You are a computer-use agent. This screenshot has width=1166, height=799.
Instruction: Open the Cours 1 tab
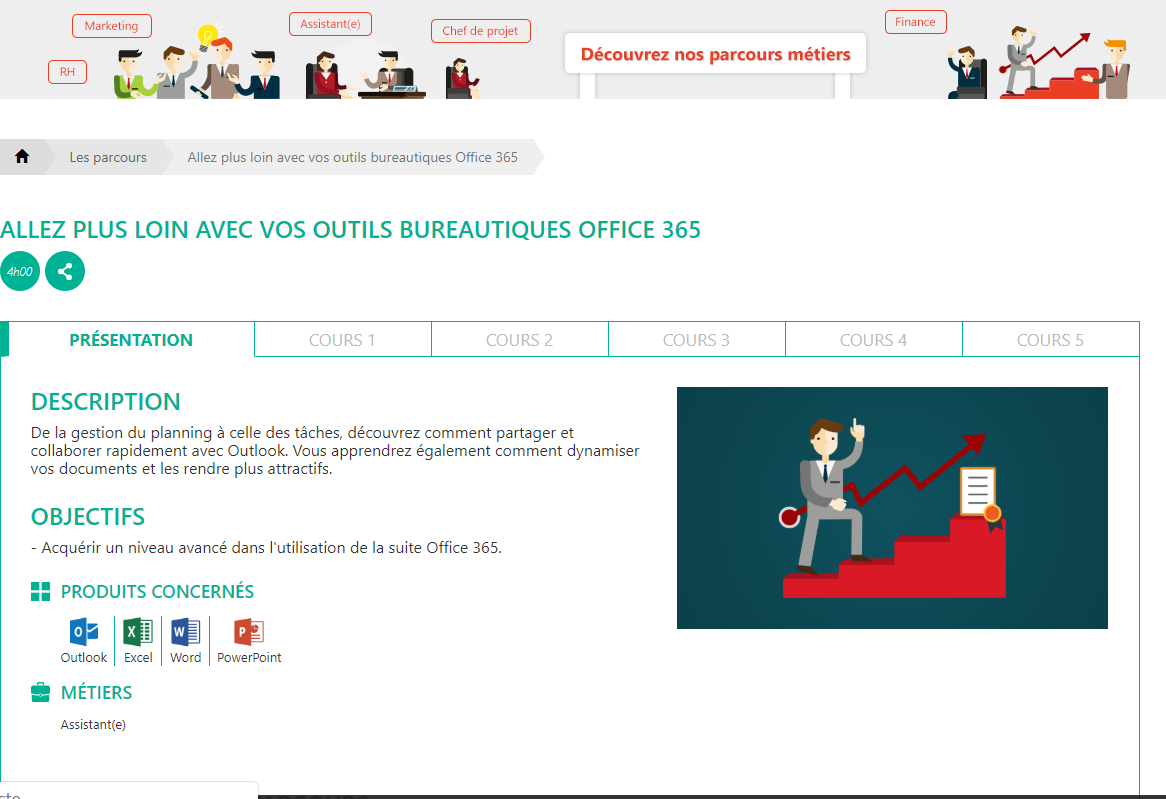pos(343,340)
